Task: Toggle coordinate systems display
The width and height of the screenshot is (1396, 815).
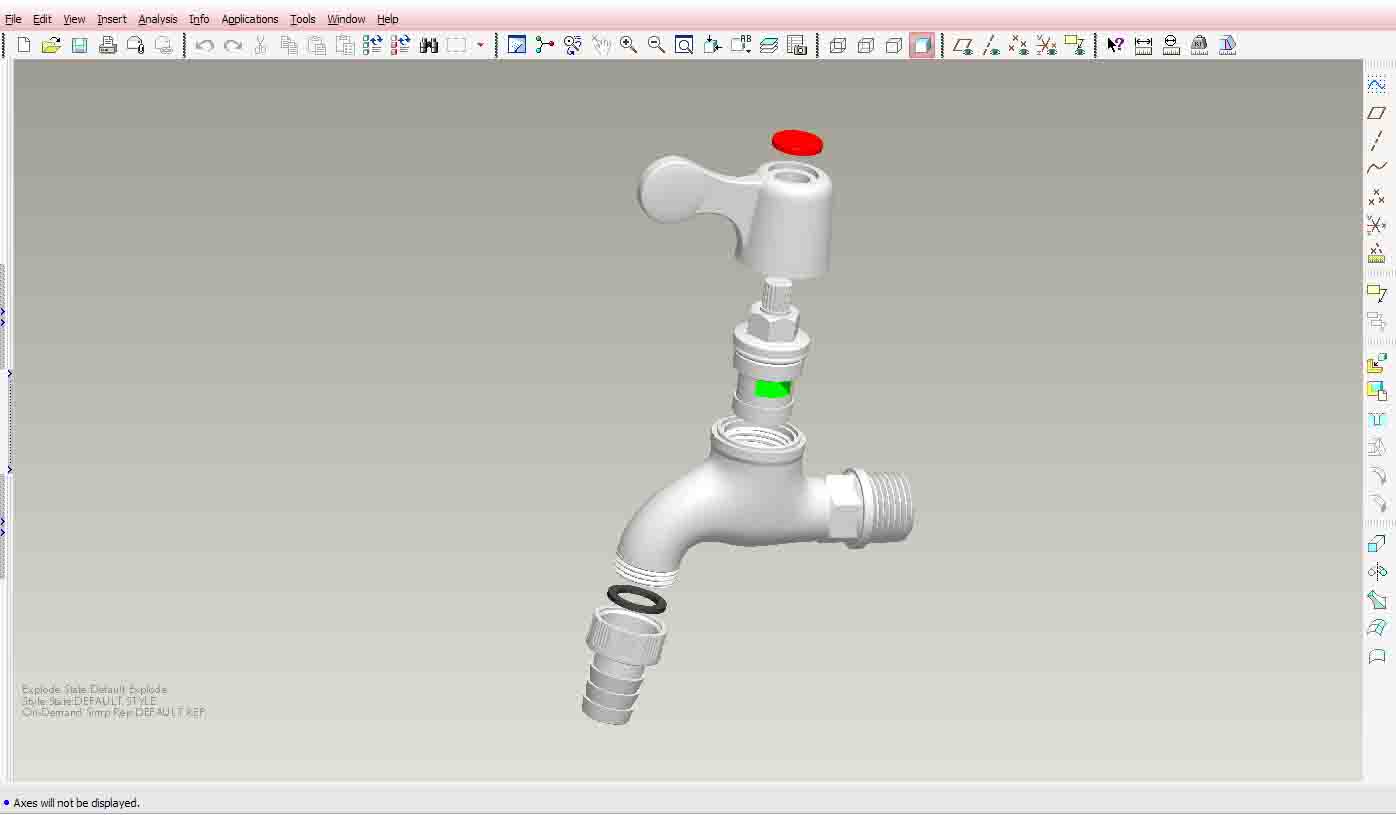Action: pyautogui.click(x=1047, y=45)
